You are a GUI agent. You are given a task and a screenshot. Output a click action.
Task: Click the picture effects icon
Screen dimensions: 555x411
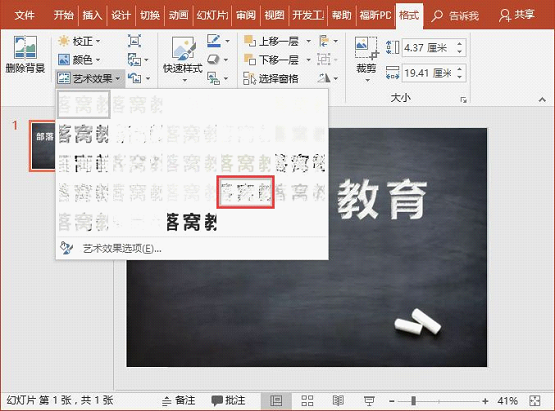(x=213, y=59)
